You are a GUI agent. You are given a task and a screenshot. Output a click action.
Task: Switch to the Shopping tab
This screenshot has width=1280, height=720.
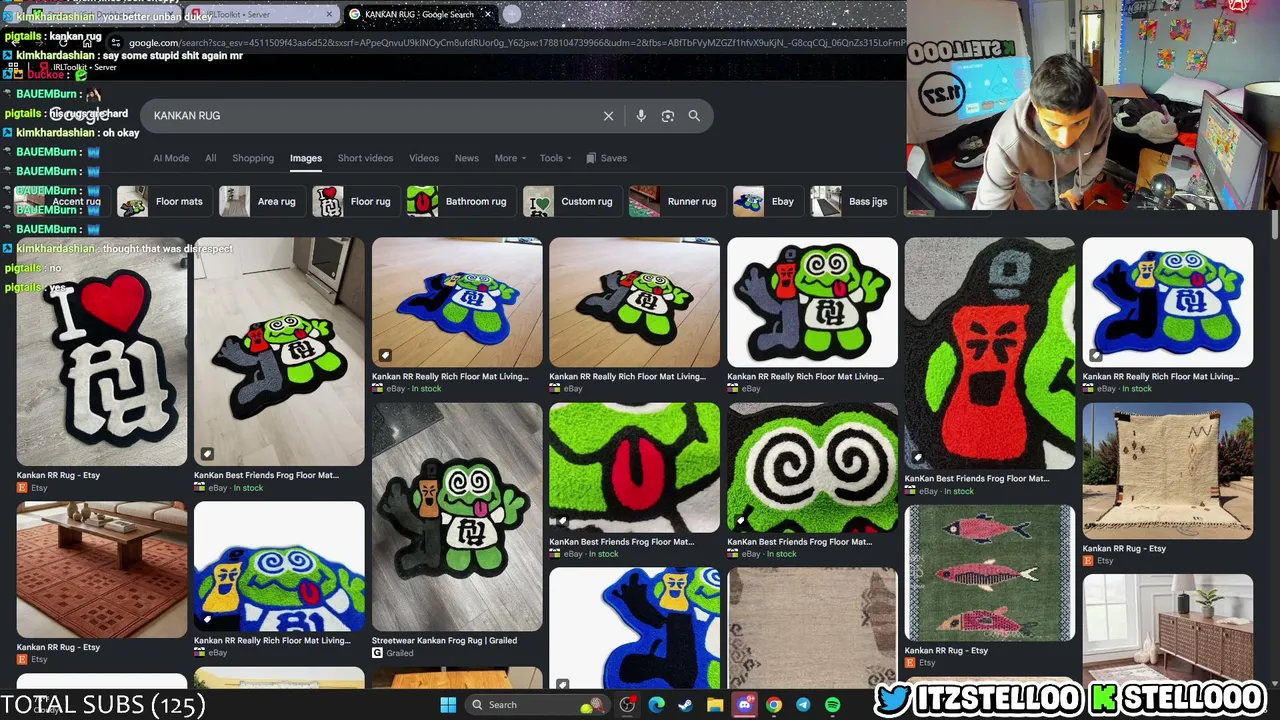[253, 158]
